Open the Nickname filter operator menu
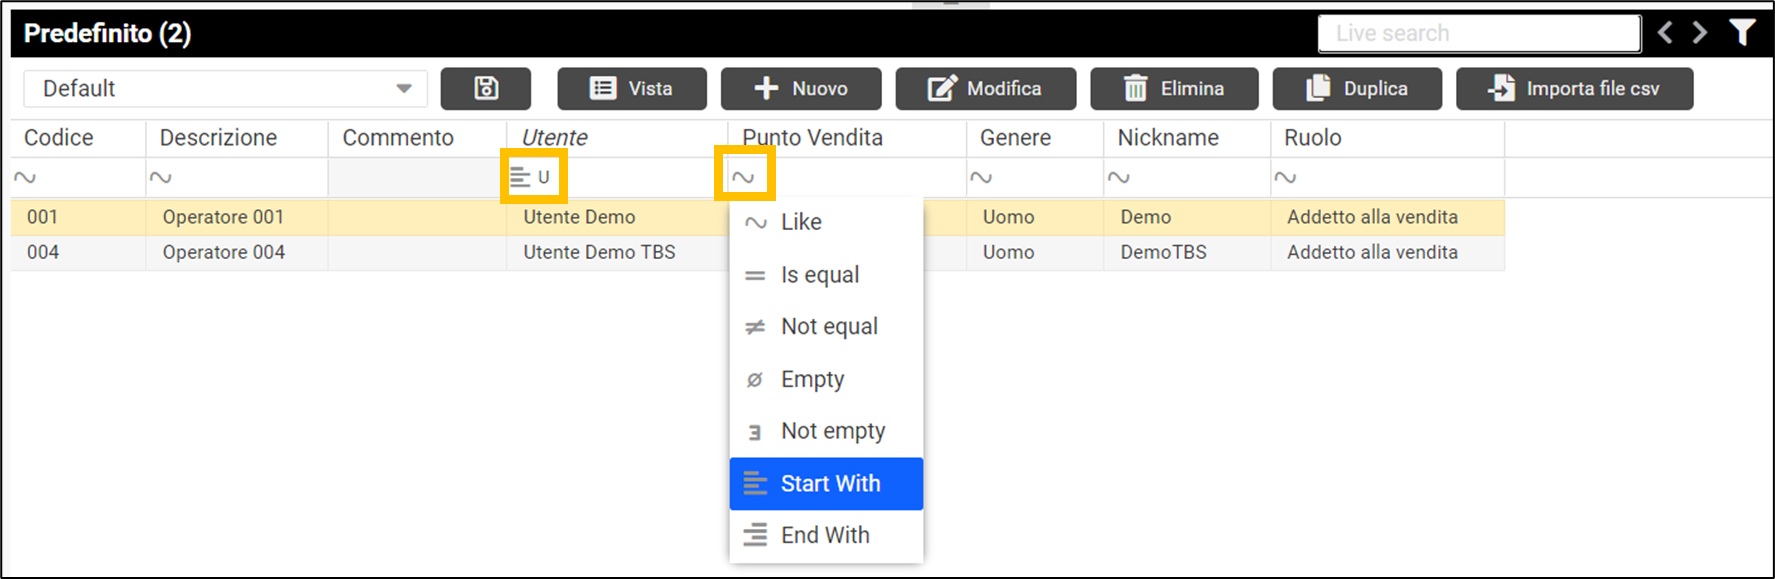Viewport: 1775px width, 579px height. pyautogui.click(x=1119, y=177)
